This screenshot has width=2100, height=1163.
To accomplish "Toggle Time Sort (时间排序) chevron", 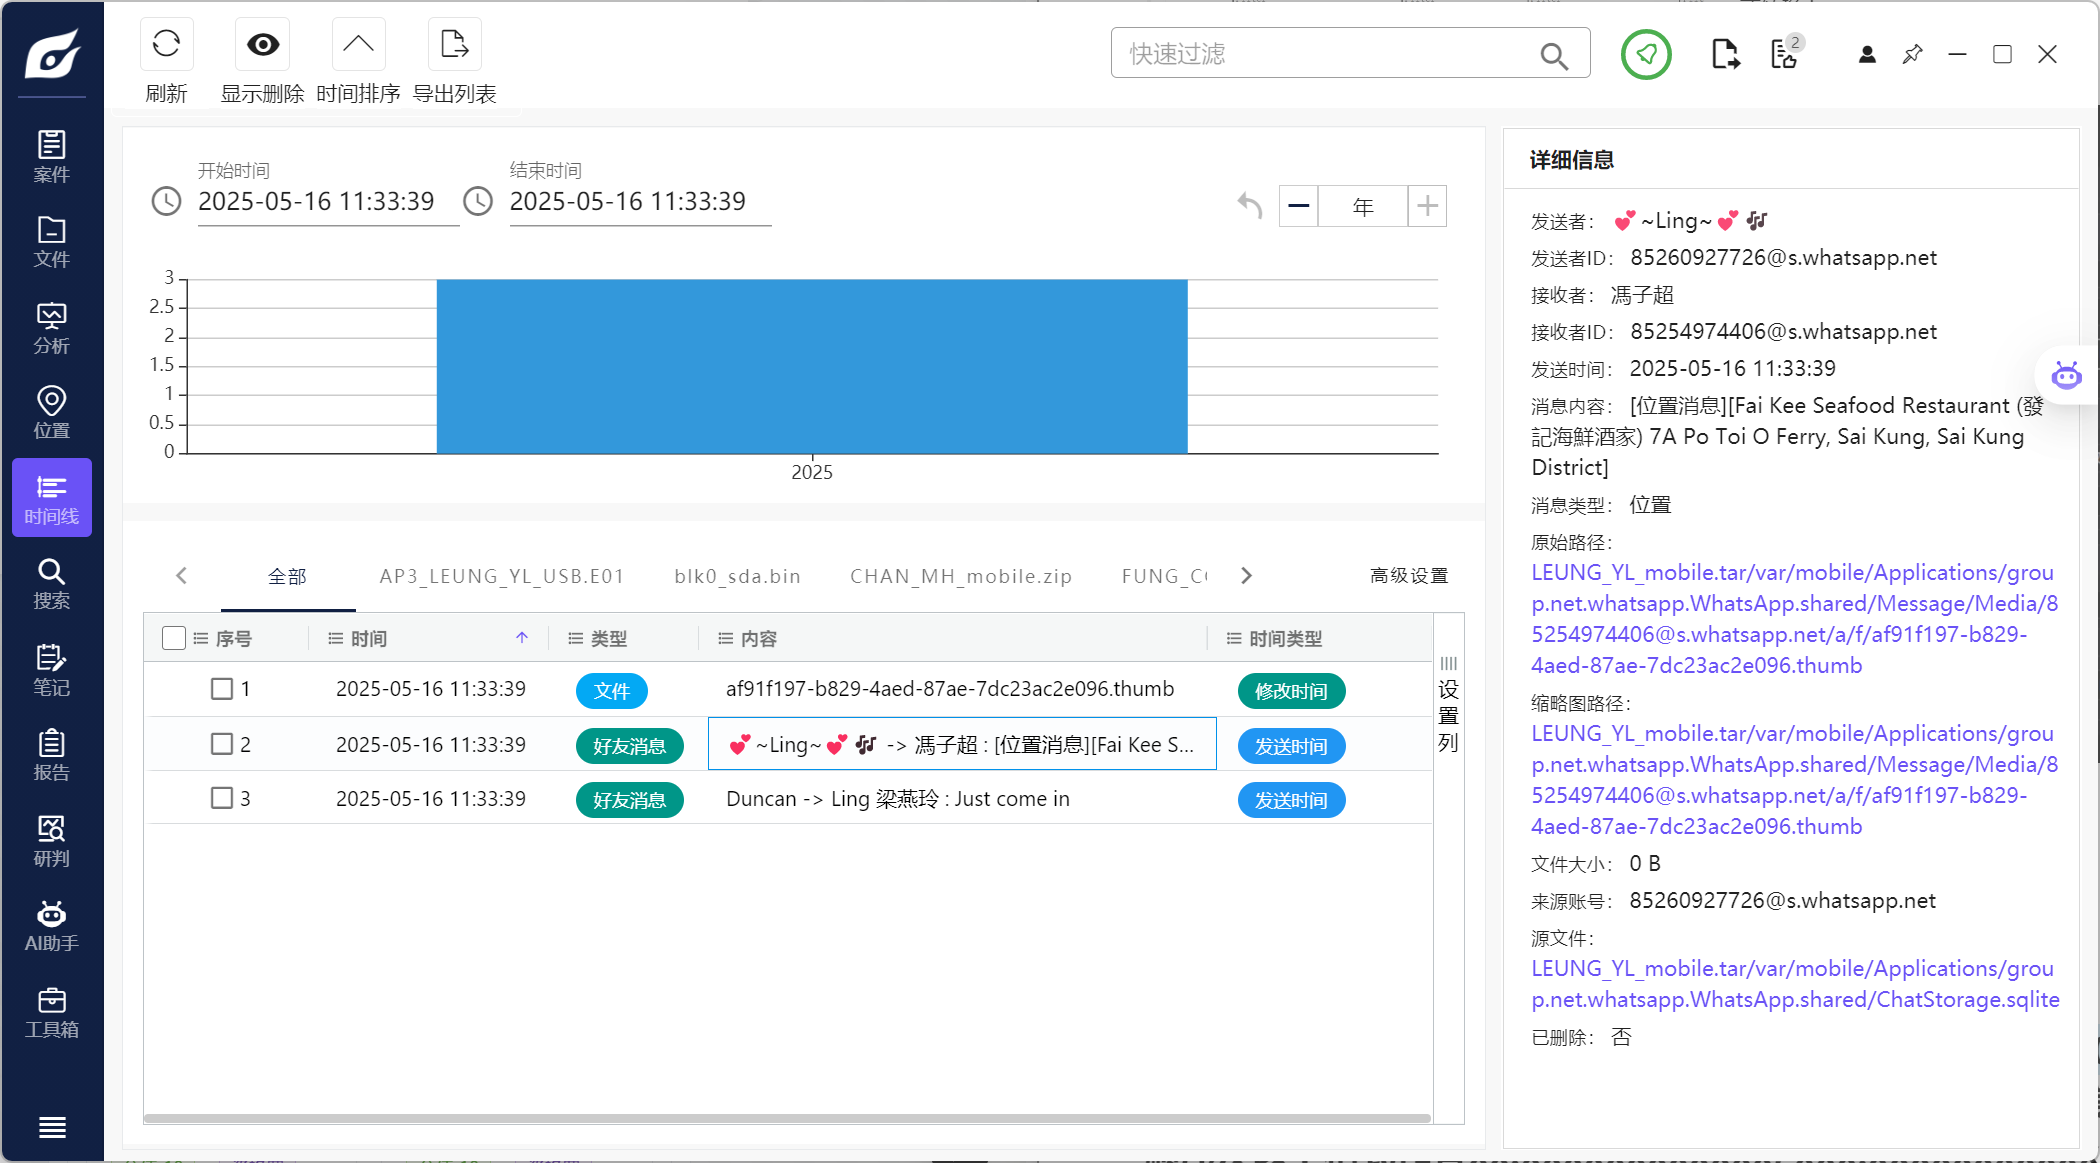I will click(358, 45).
